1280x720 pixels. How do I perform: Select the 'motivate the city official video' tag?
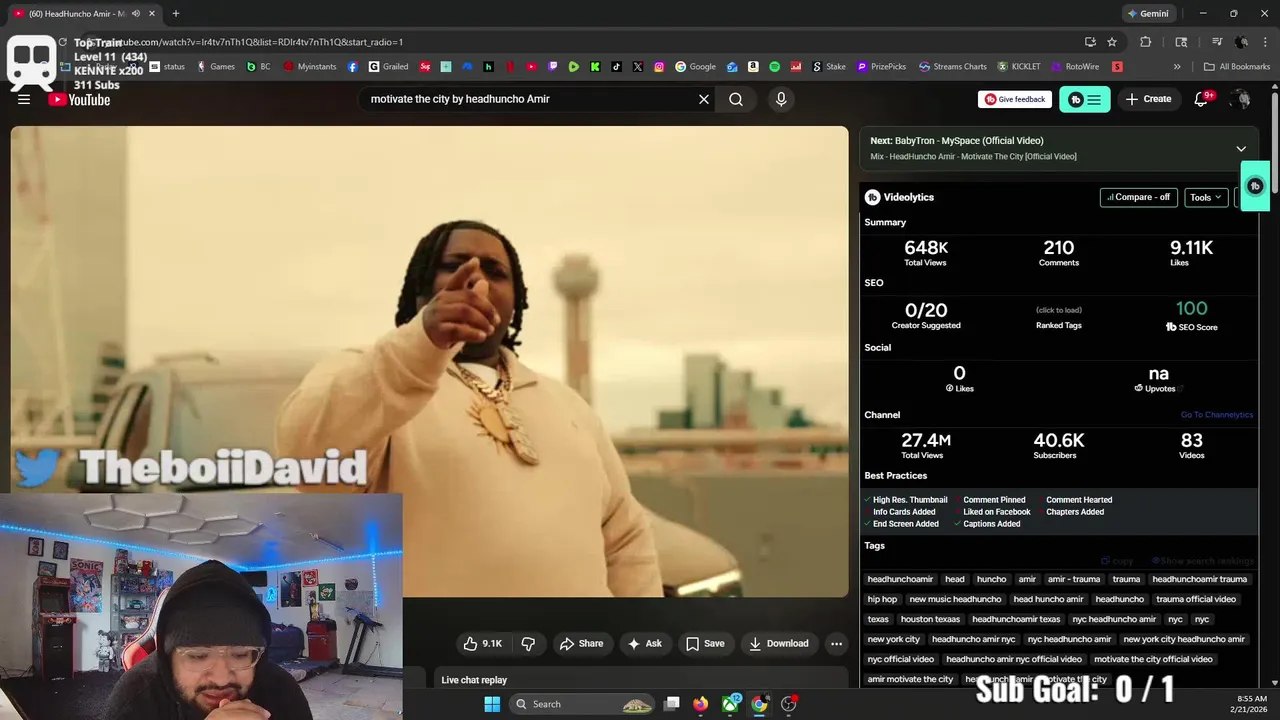click(1153, 659)
